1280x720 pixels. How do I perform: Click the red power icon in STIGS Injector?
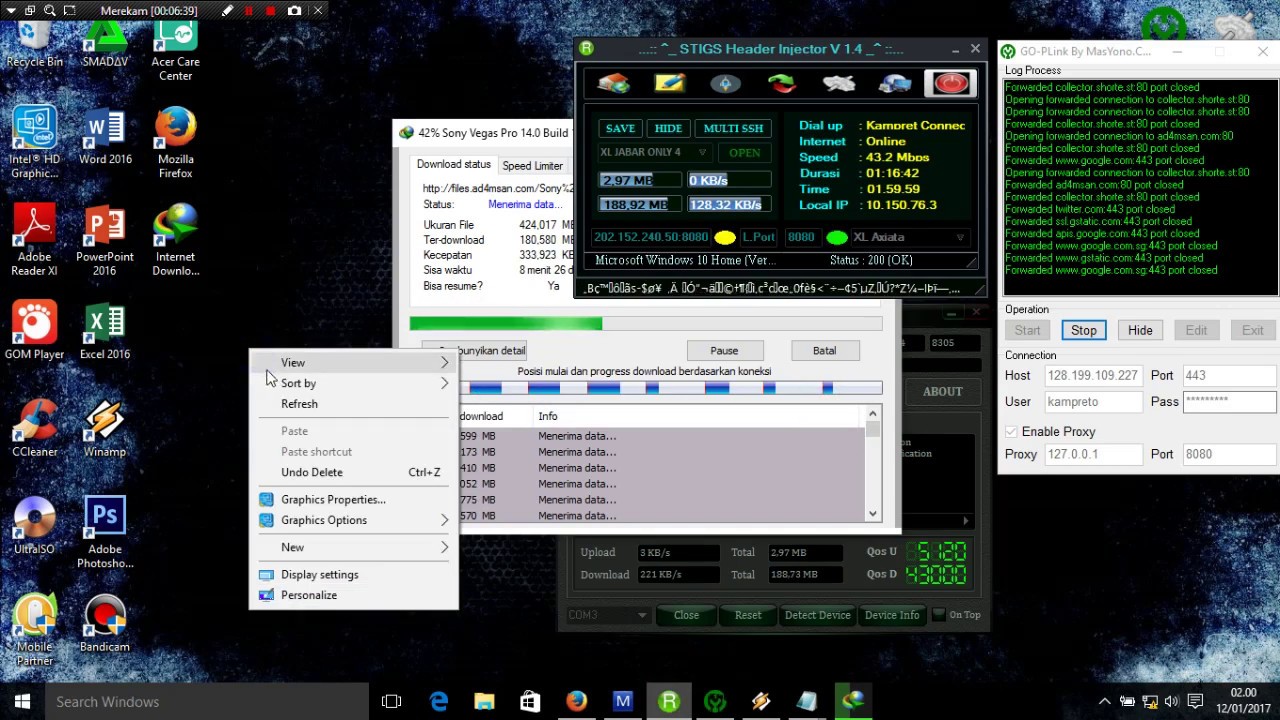point(951,83)
